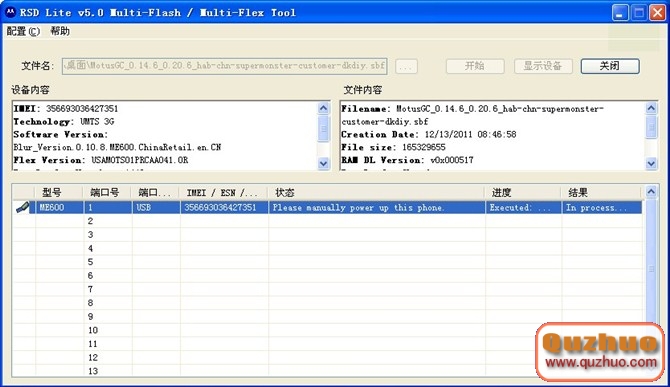
Task: Click the 开始 start button
Action: point(475,66)
